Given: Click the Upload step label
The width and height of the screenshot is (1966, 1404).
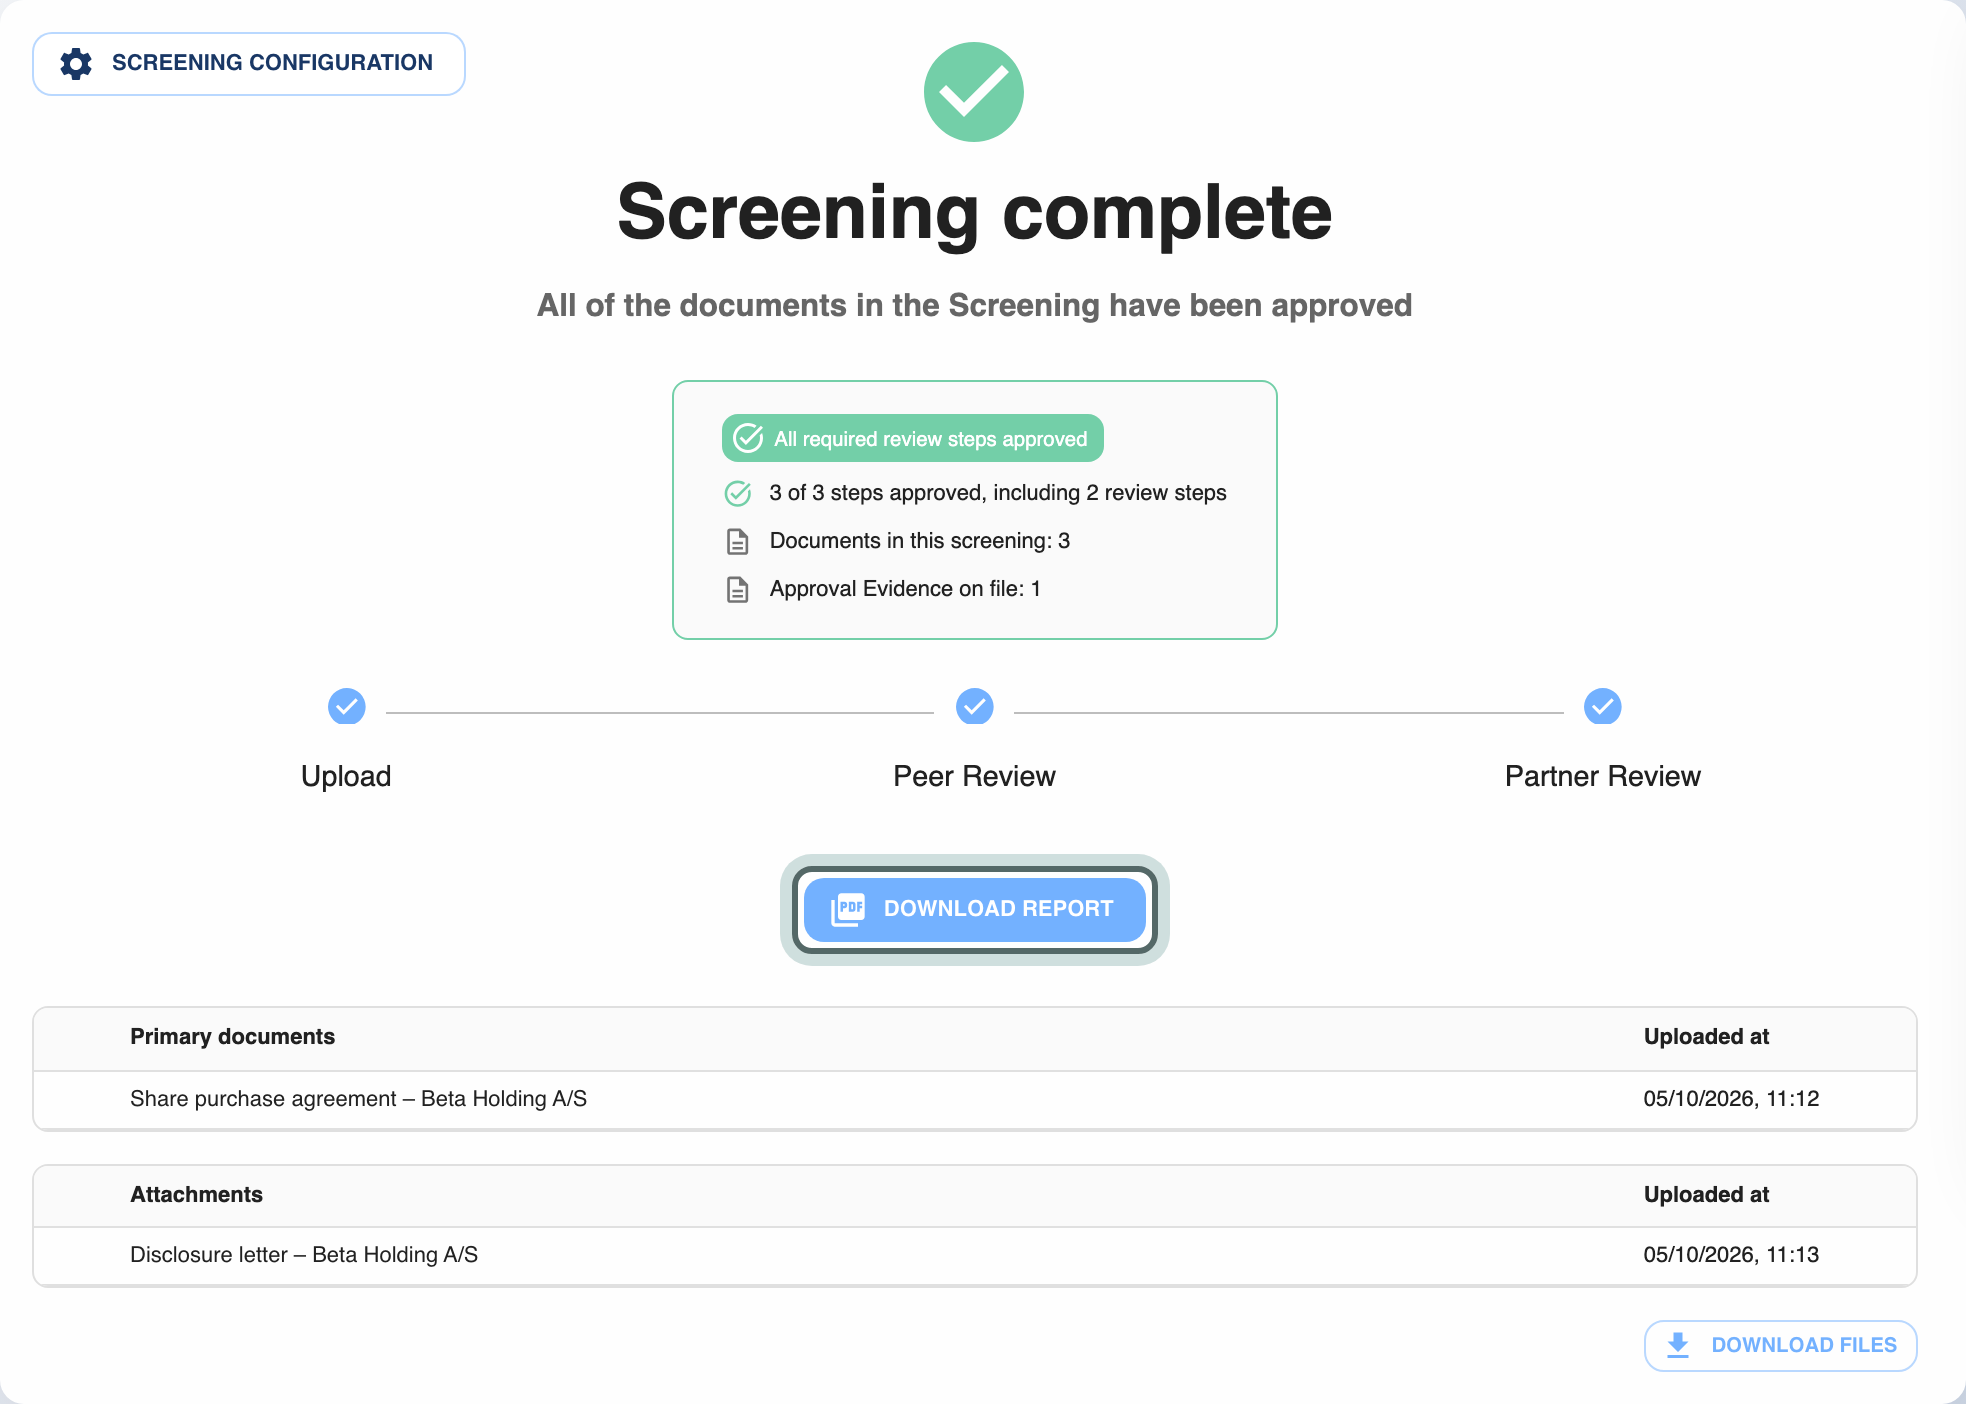Looking at the screenshot, I should [346, 776].
